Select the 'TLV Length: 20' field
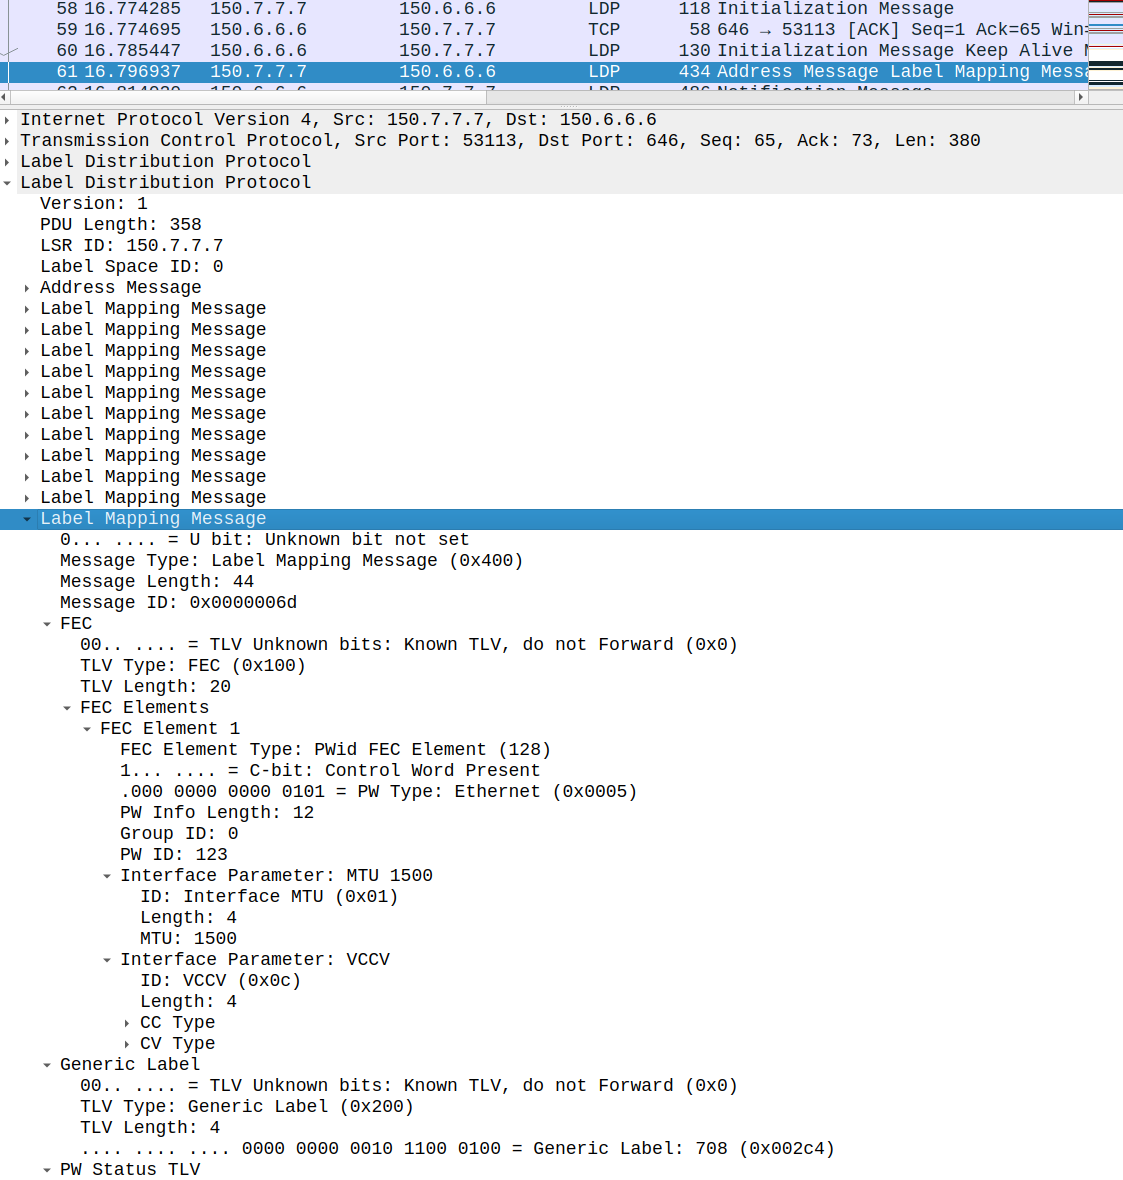The height and width of the screenshot is (1180, 1123). [155, 688]
